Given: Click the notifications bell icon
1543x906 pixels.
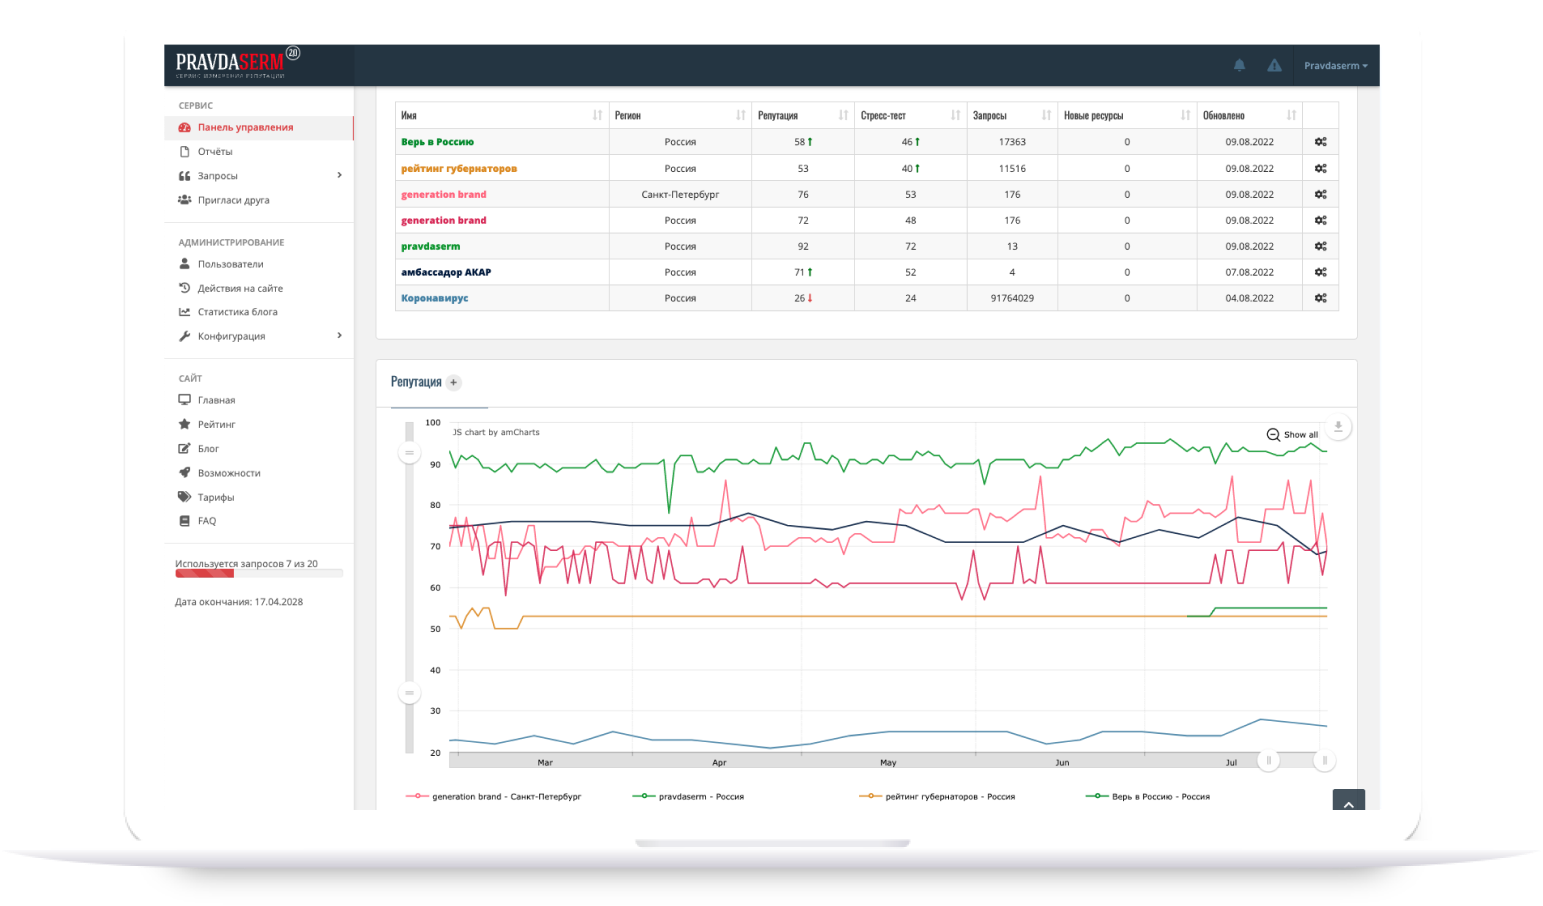Looking at the screenshot, I should point(1239,65).
